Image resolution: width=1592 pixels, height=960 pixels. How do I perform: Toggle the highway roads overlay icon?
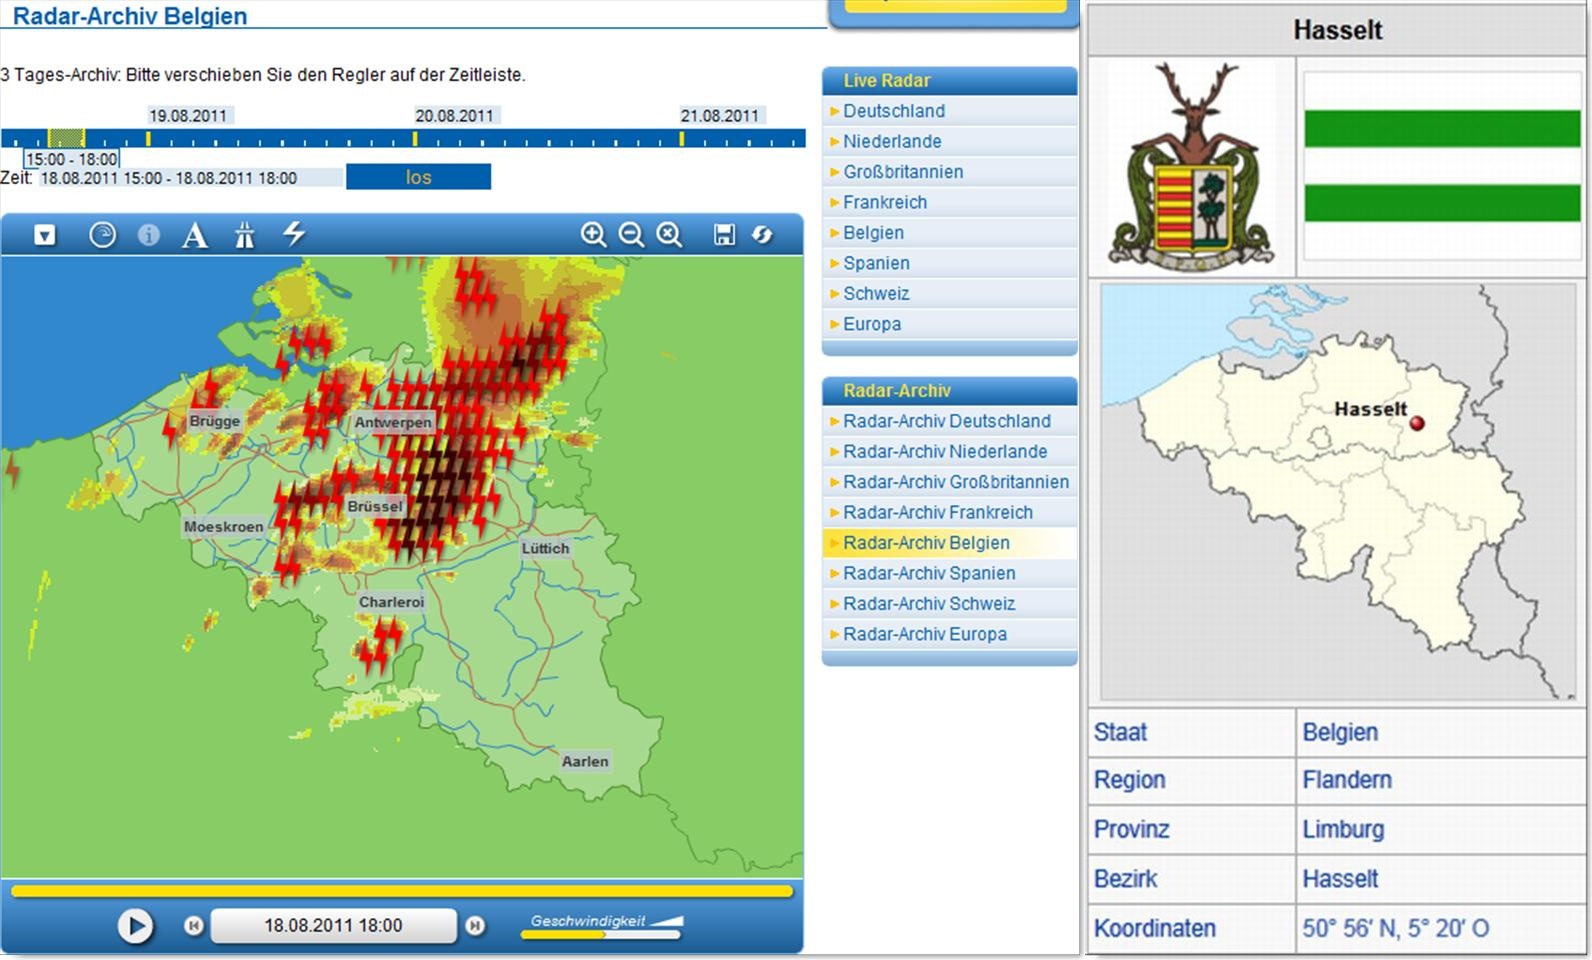point(244,235)
